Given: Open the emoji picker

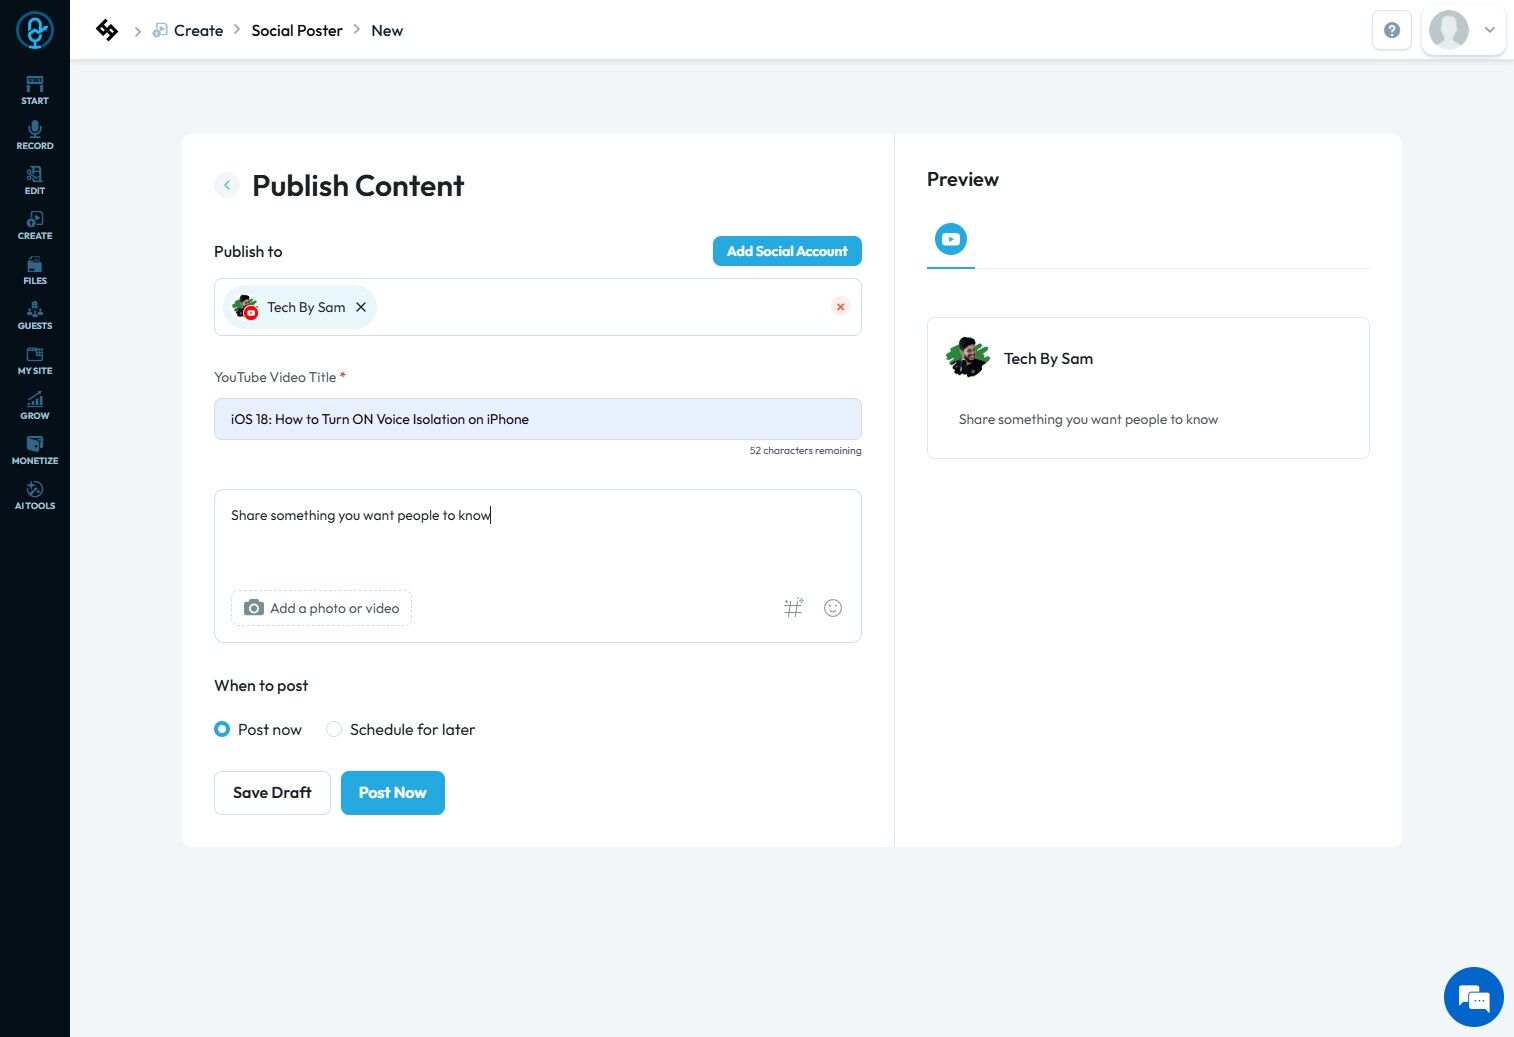Looking at the screenshot, I should [x=833, y=608].
